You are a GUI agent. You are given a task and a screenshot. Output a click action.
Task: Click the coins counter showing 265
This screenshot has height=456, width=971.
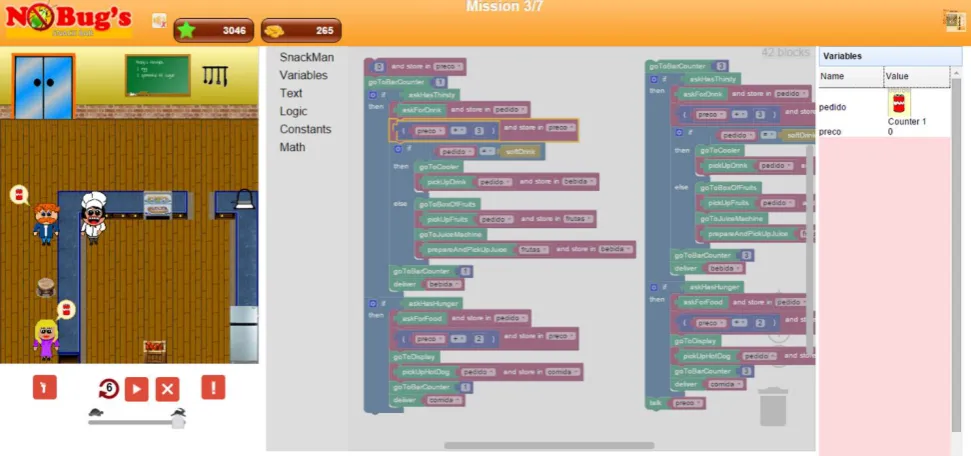301,30
